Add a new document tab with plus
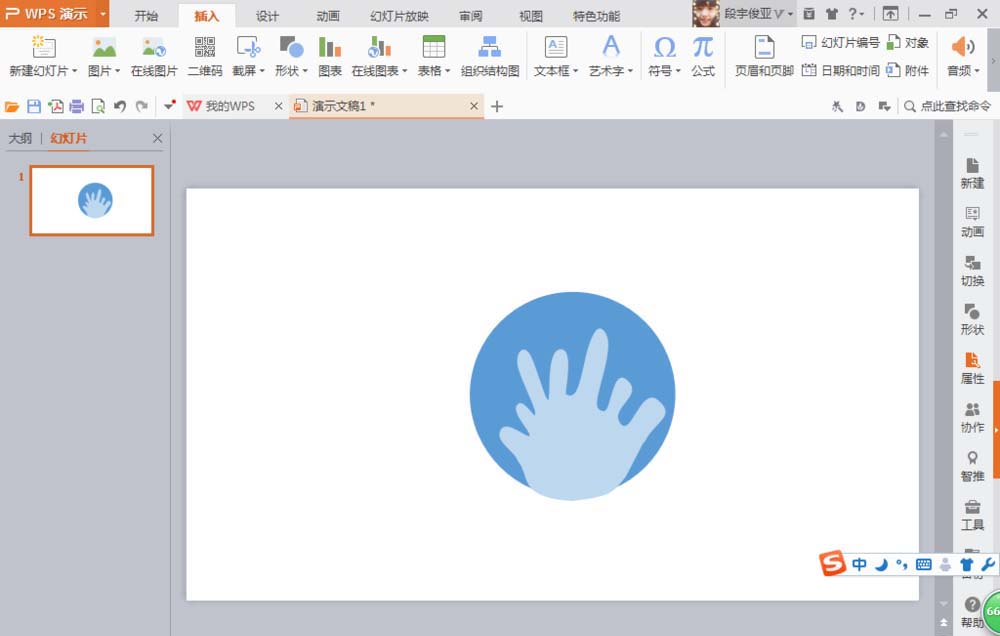This screenshot has height=636, width=1000. coord(497,107)
